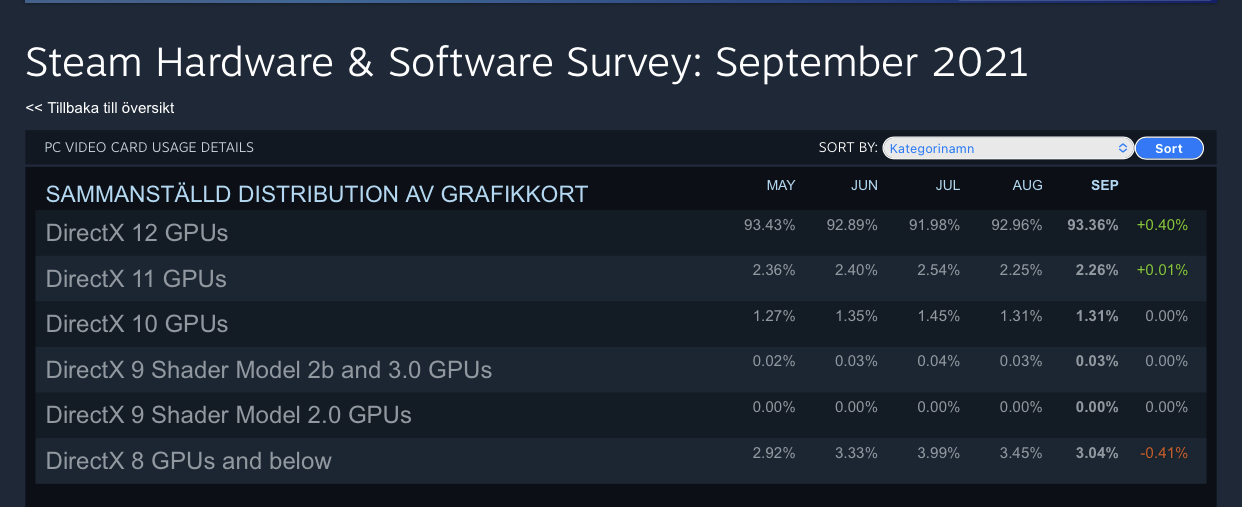Click the Steam Hardware & Software Survey title
The height and width of the screenshot is (507, 1242).
(x=526, y=62)
